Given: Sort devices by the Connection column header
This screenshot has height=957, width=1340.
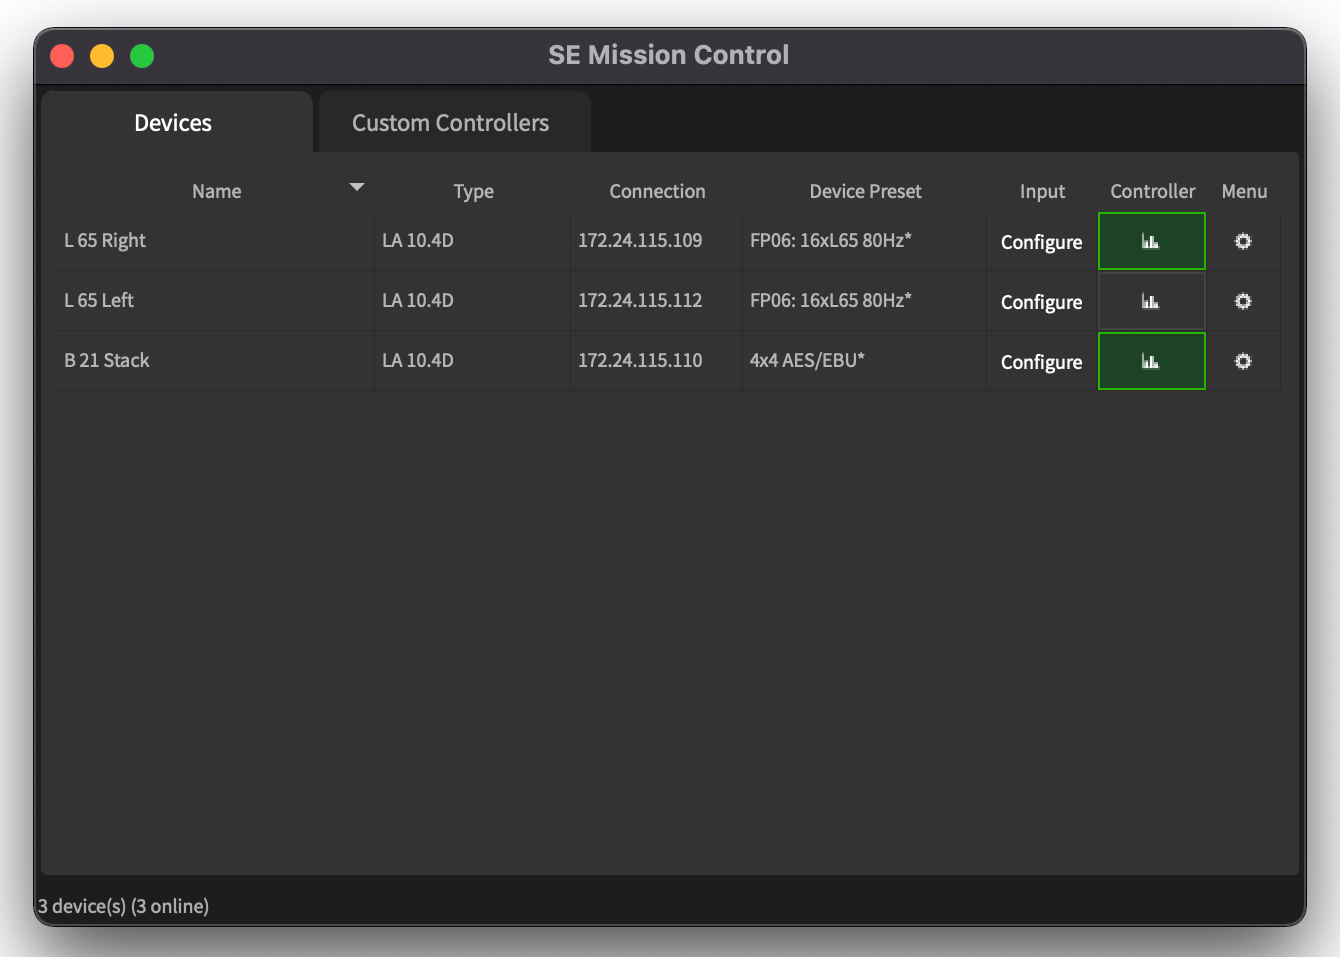Looking at the screenshot, I should (657, 191).
